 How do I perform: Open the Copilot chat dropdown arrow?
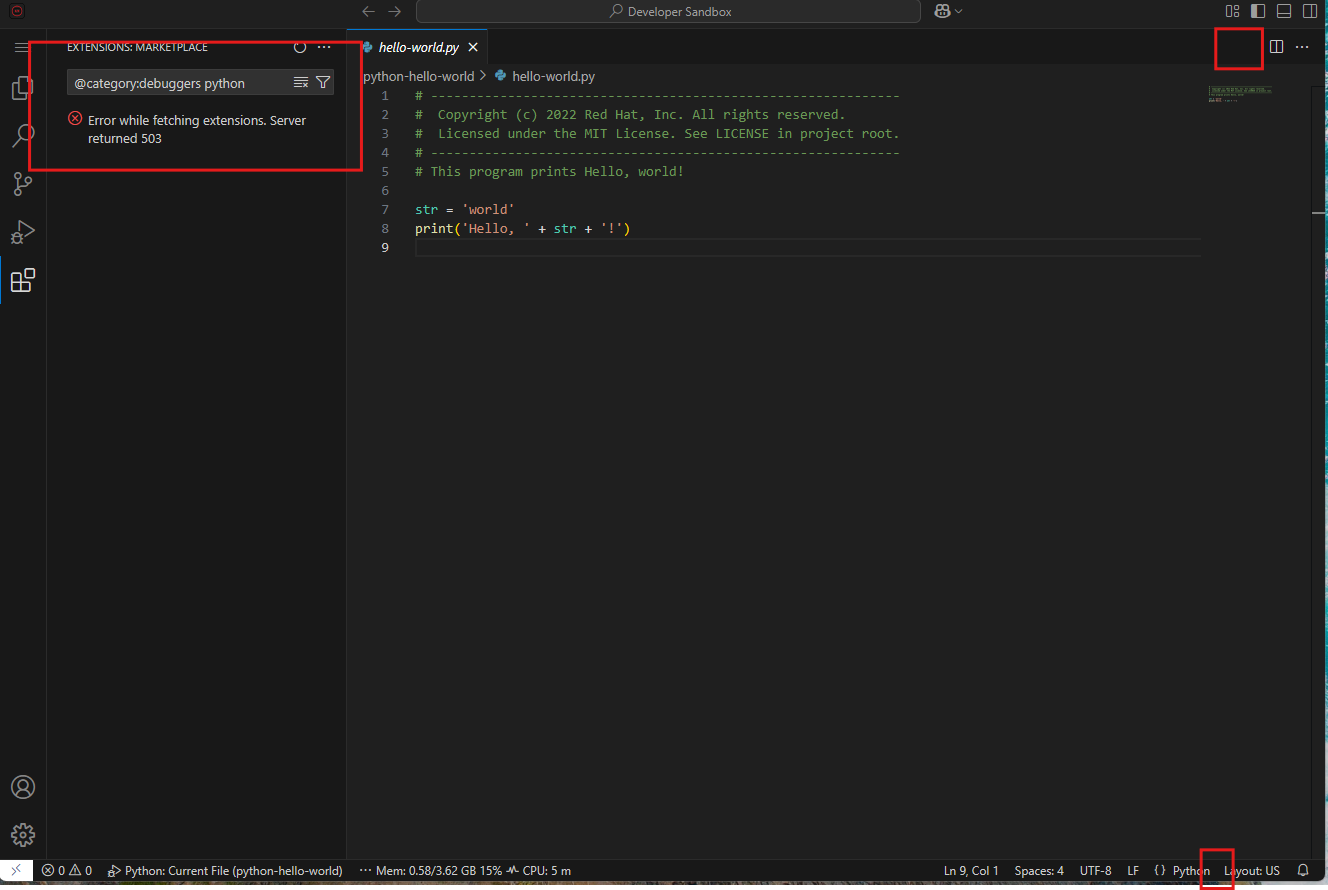[x=960, y=12]
